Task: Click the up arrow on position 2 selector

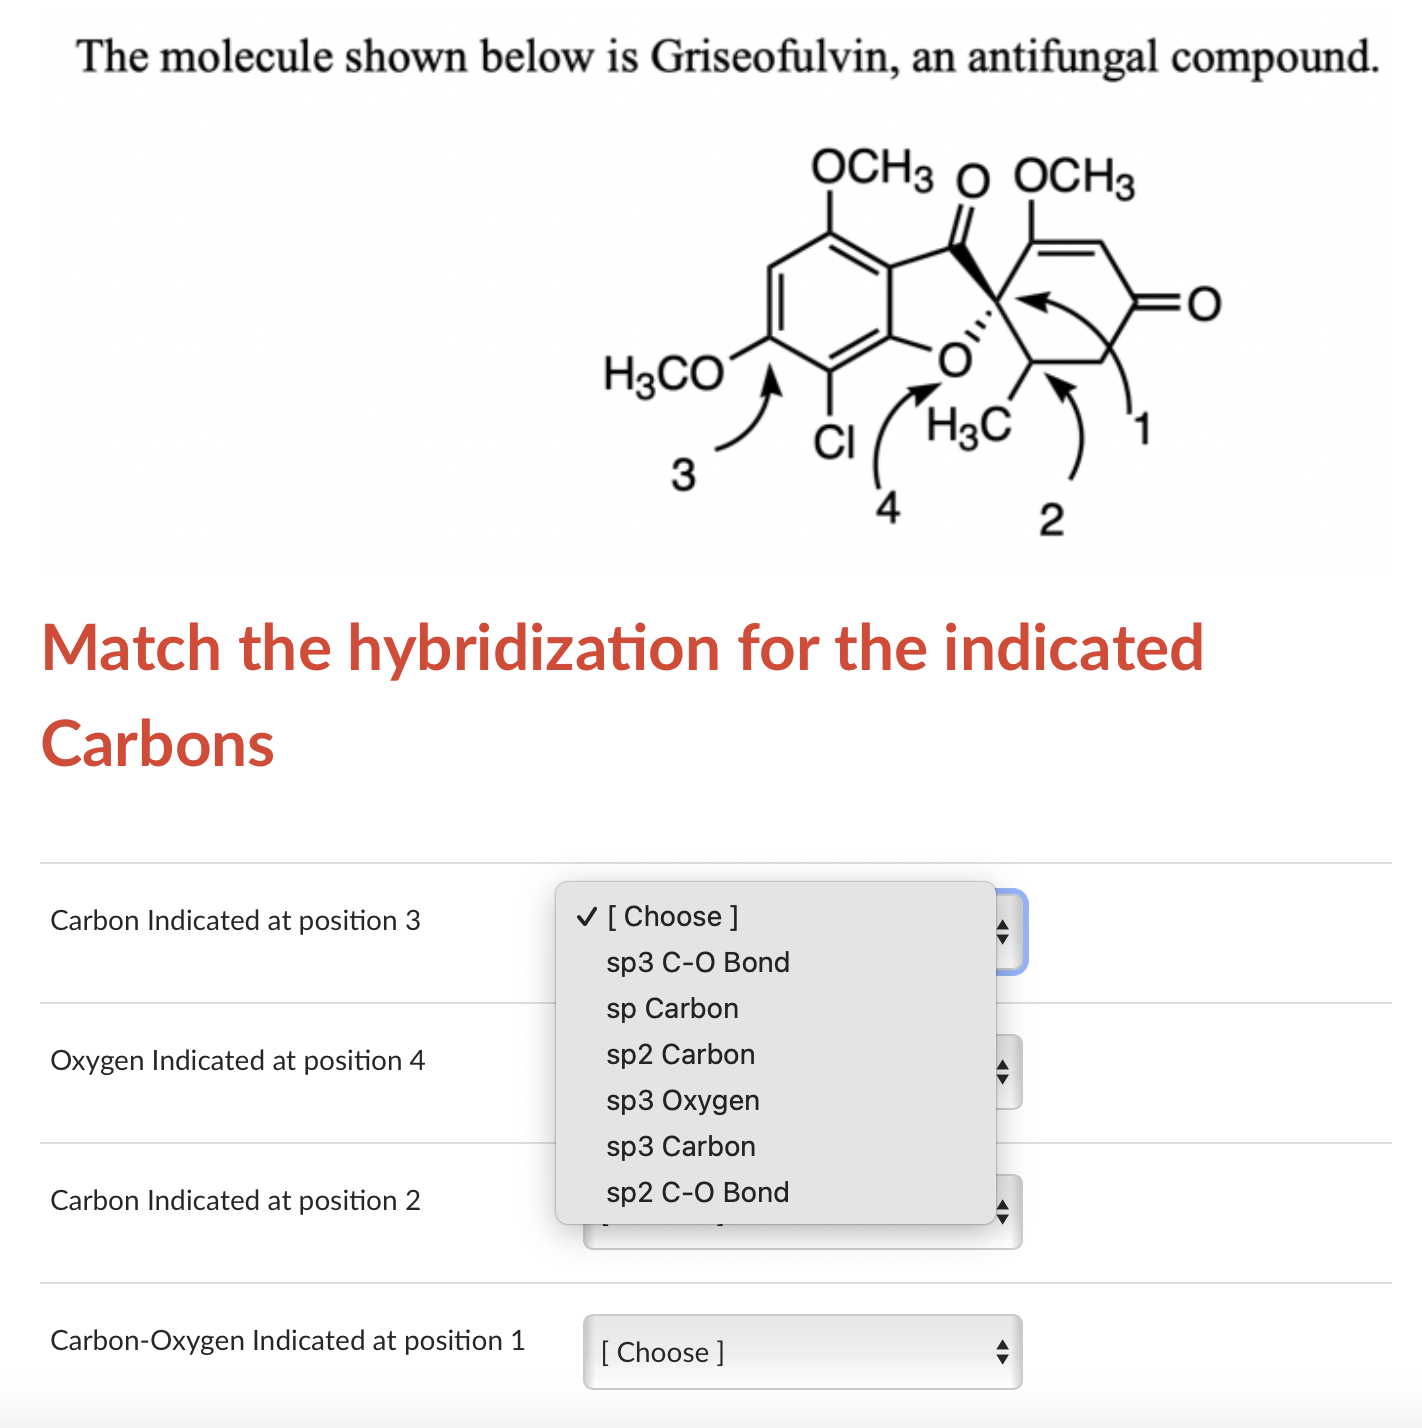Action: (x=1003, y=1204)
